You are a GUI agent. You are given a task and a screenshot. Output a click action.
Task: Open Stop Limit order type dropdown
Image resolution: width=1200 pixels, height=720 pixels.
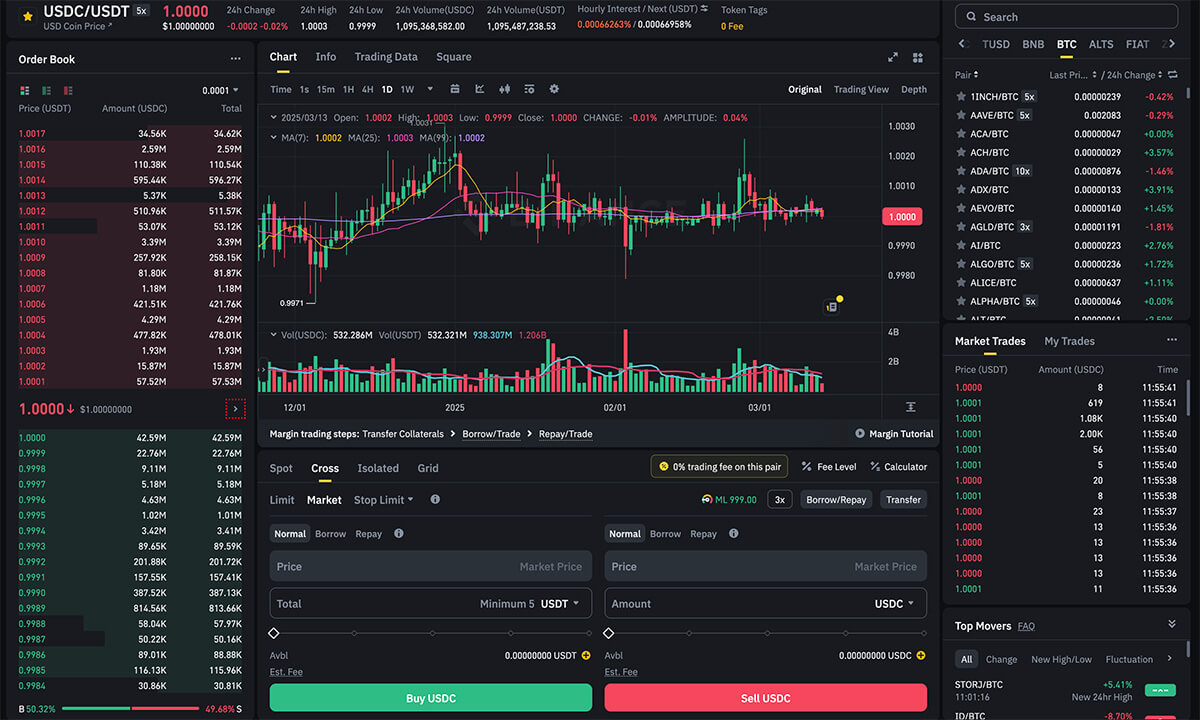(x=383, y=500)
